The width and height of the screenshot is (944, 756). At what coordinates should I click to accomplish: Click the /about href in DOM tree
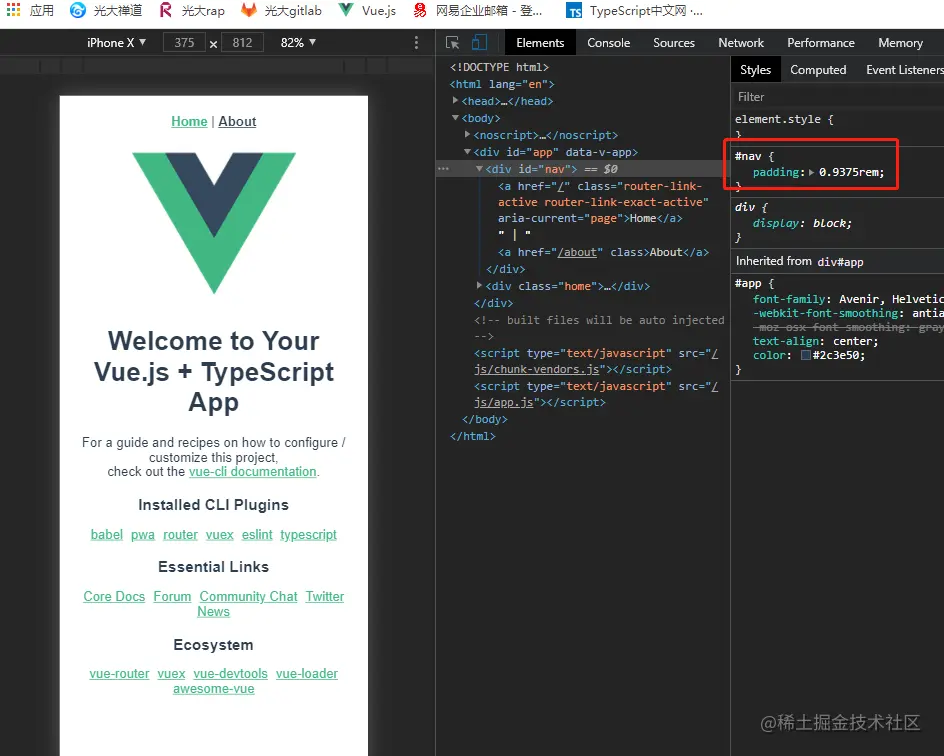(577, 252)
